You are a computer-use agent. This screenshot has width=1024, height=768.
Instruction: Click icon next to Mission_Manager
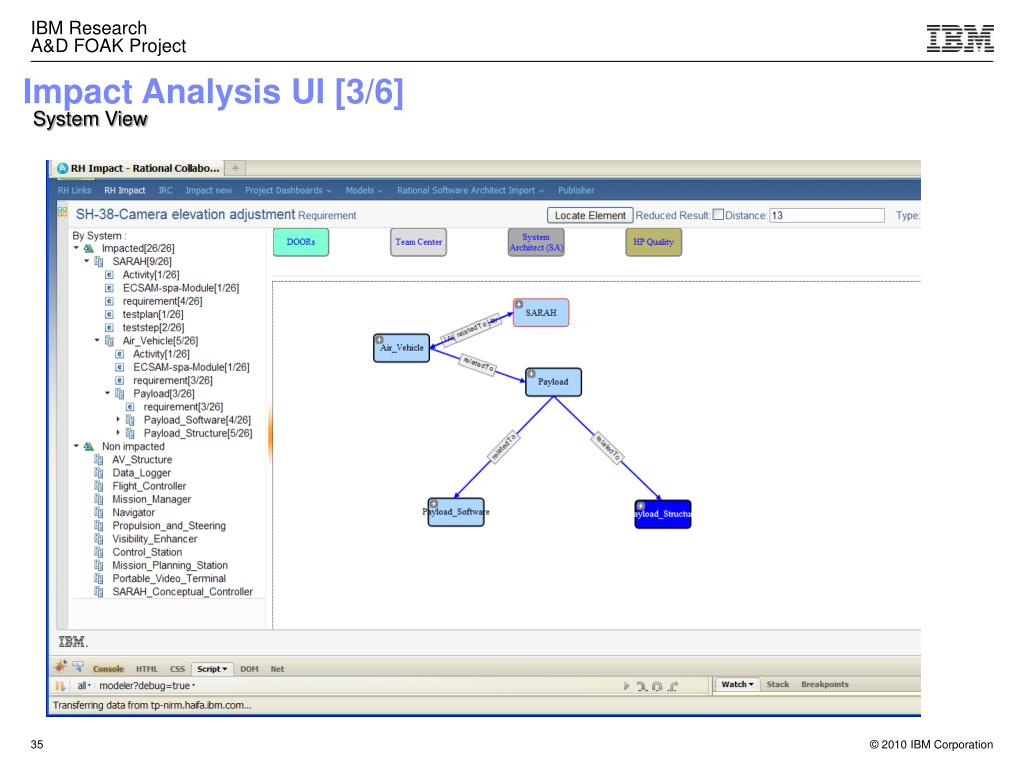pyautogui.click(x=99, y=499)
